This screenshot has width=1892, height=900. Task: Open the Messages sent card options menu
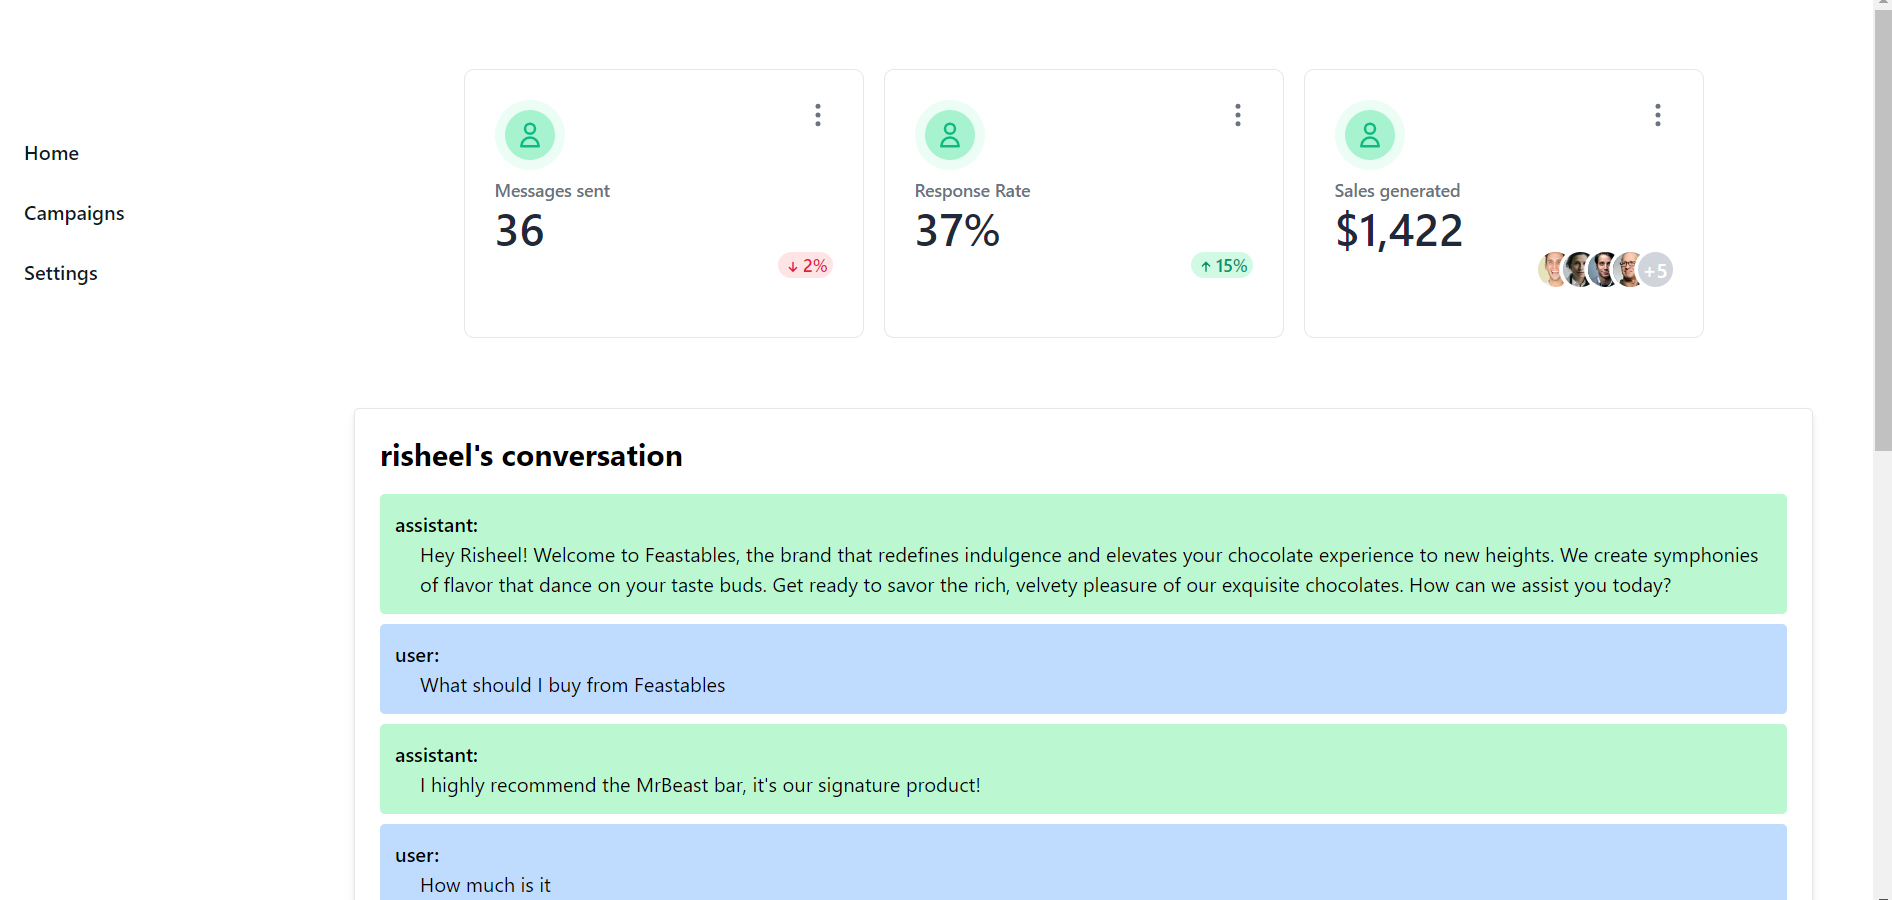click(818, 115)
